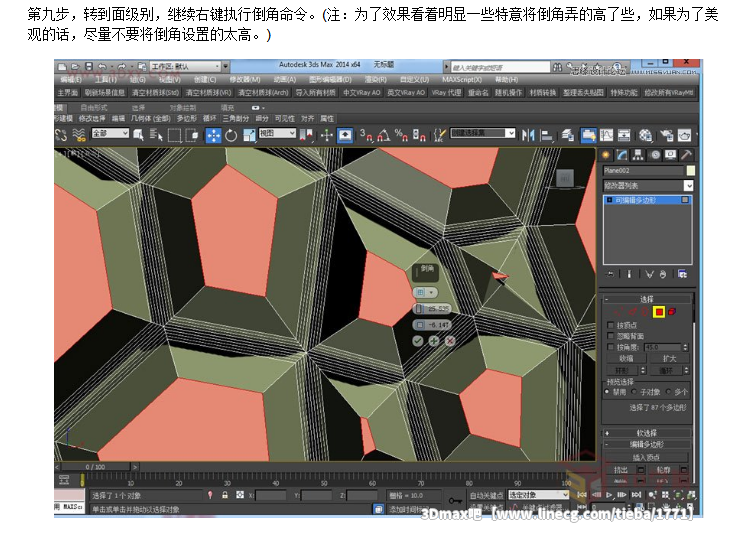Select Element sub-object level cube icon
Image resolution: width=733 pixels, height=533 pixels.
(x=672, y=312)
